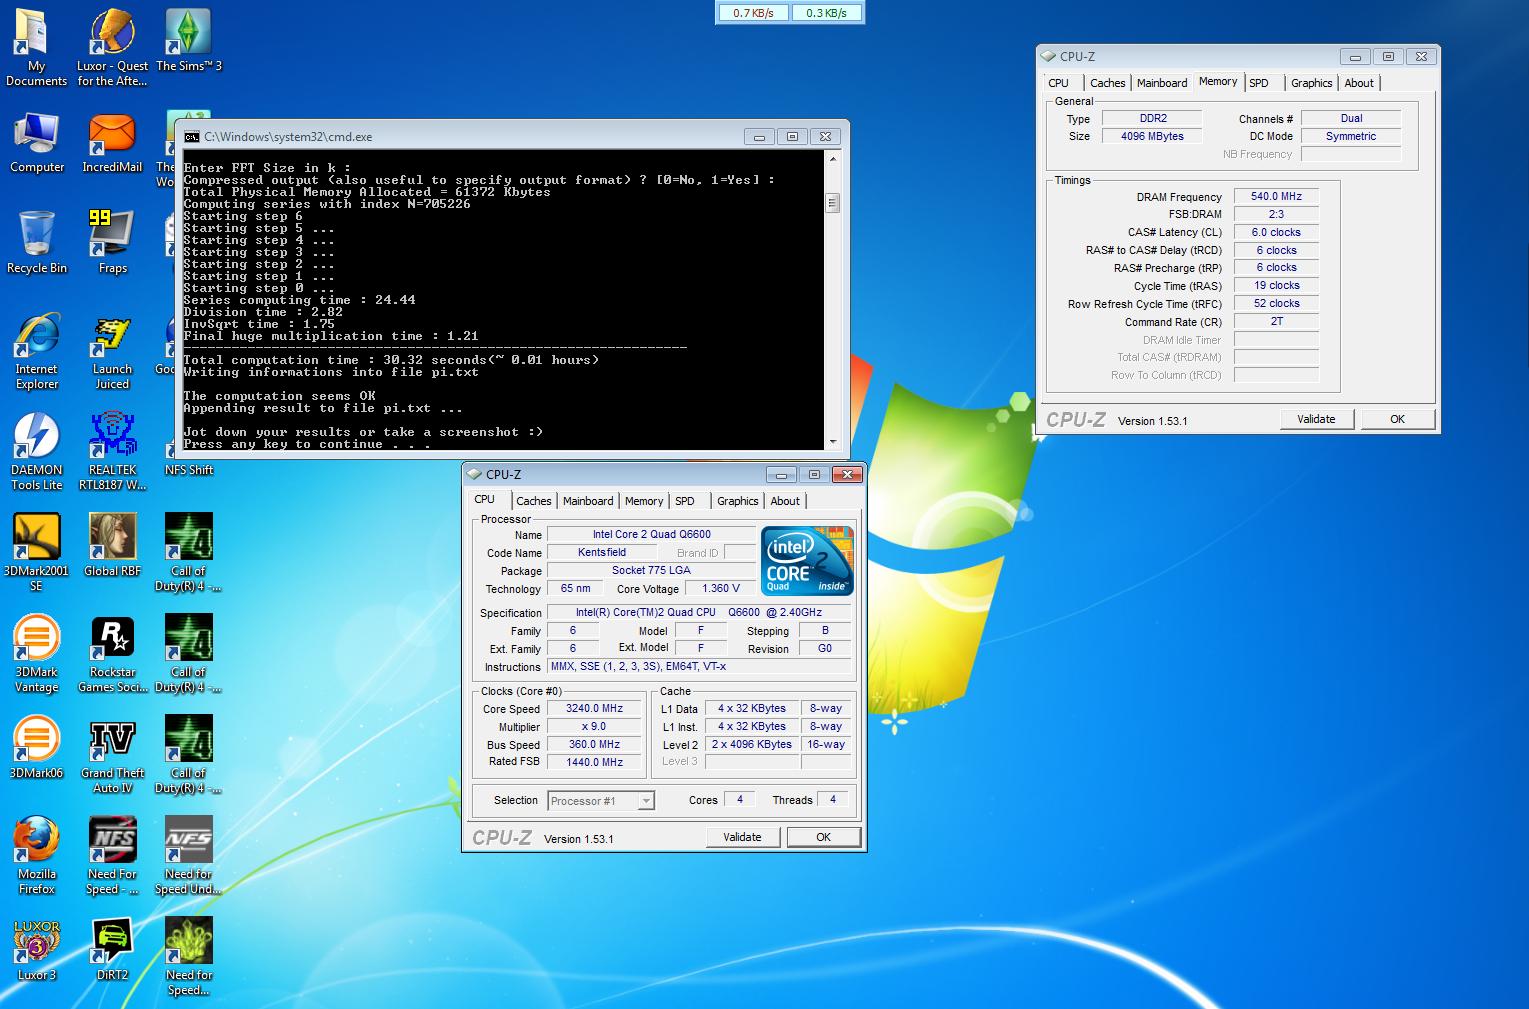Select the Launch Juiced shortcut
This screenshot has height=1009, width=1529.
point(112,350)
